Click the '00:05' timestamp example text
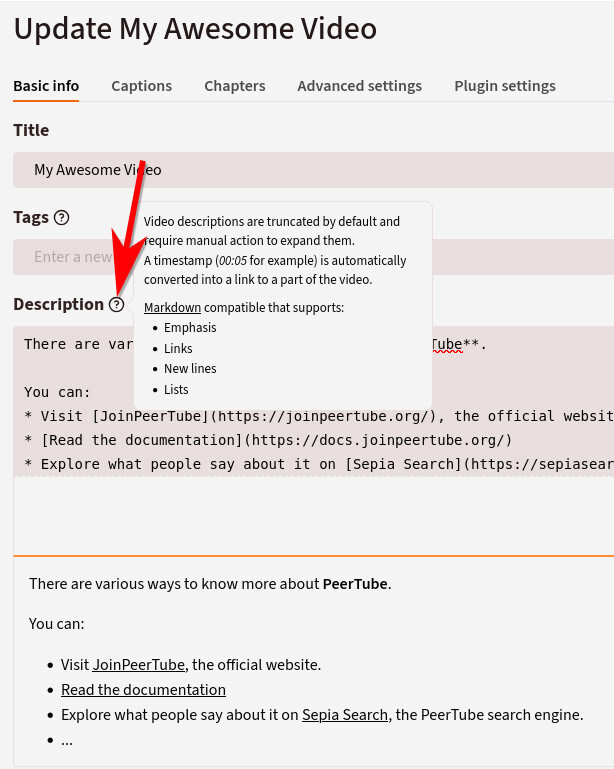 point(233,260)
